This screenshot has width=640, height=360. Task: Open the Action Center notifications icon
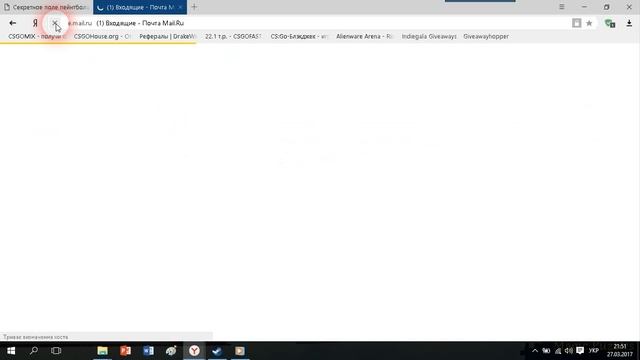click(x=580, y=351)
